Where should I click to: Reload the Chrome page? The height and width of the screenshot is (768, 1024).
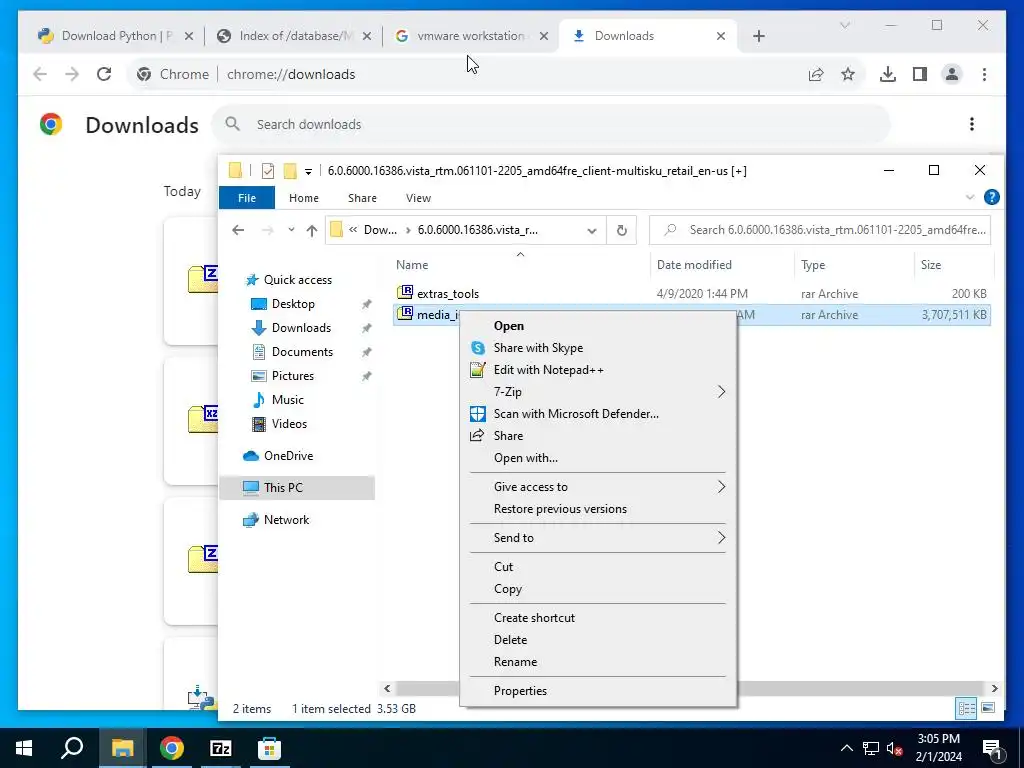(104, 74)
